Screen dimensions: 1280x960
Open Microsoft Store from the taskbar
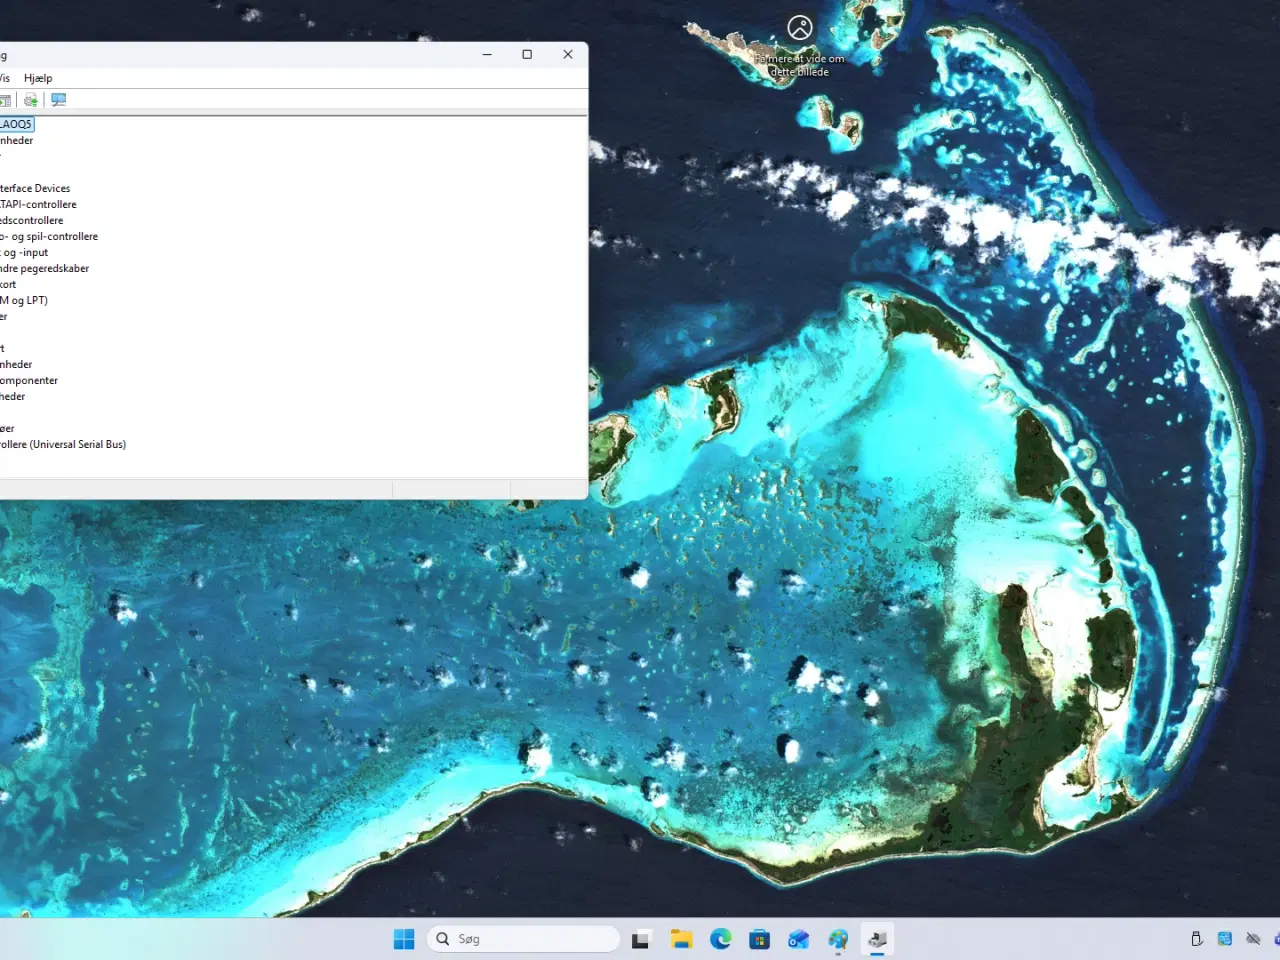[x=759, y=939]
